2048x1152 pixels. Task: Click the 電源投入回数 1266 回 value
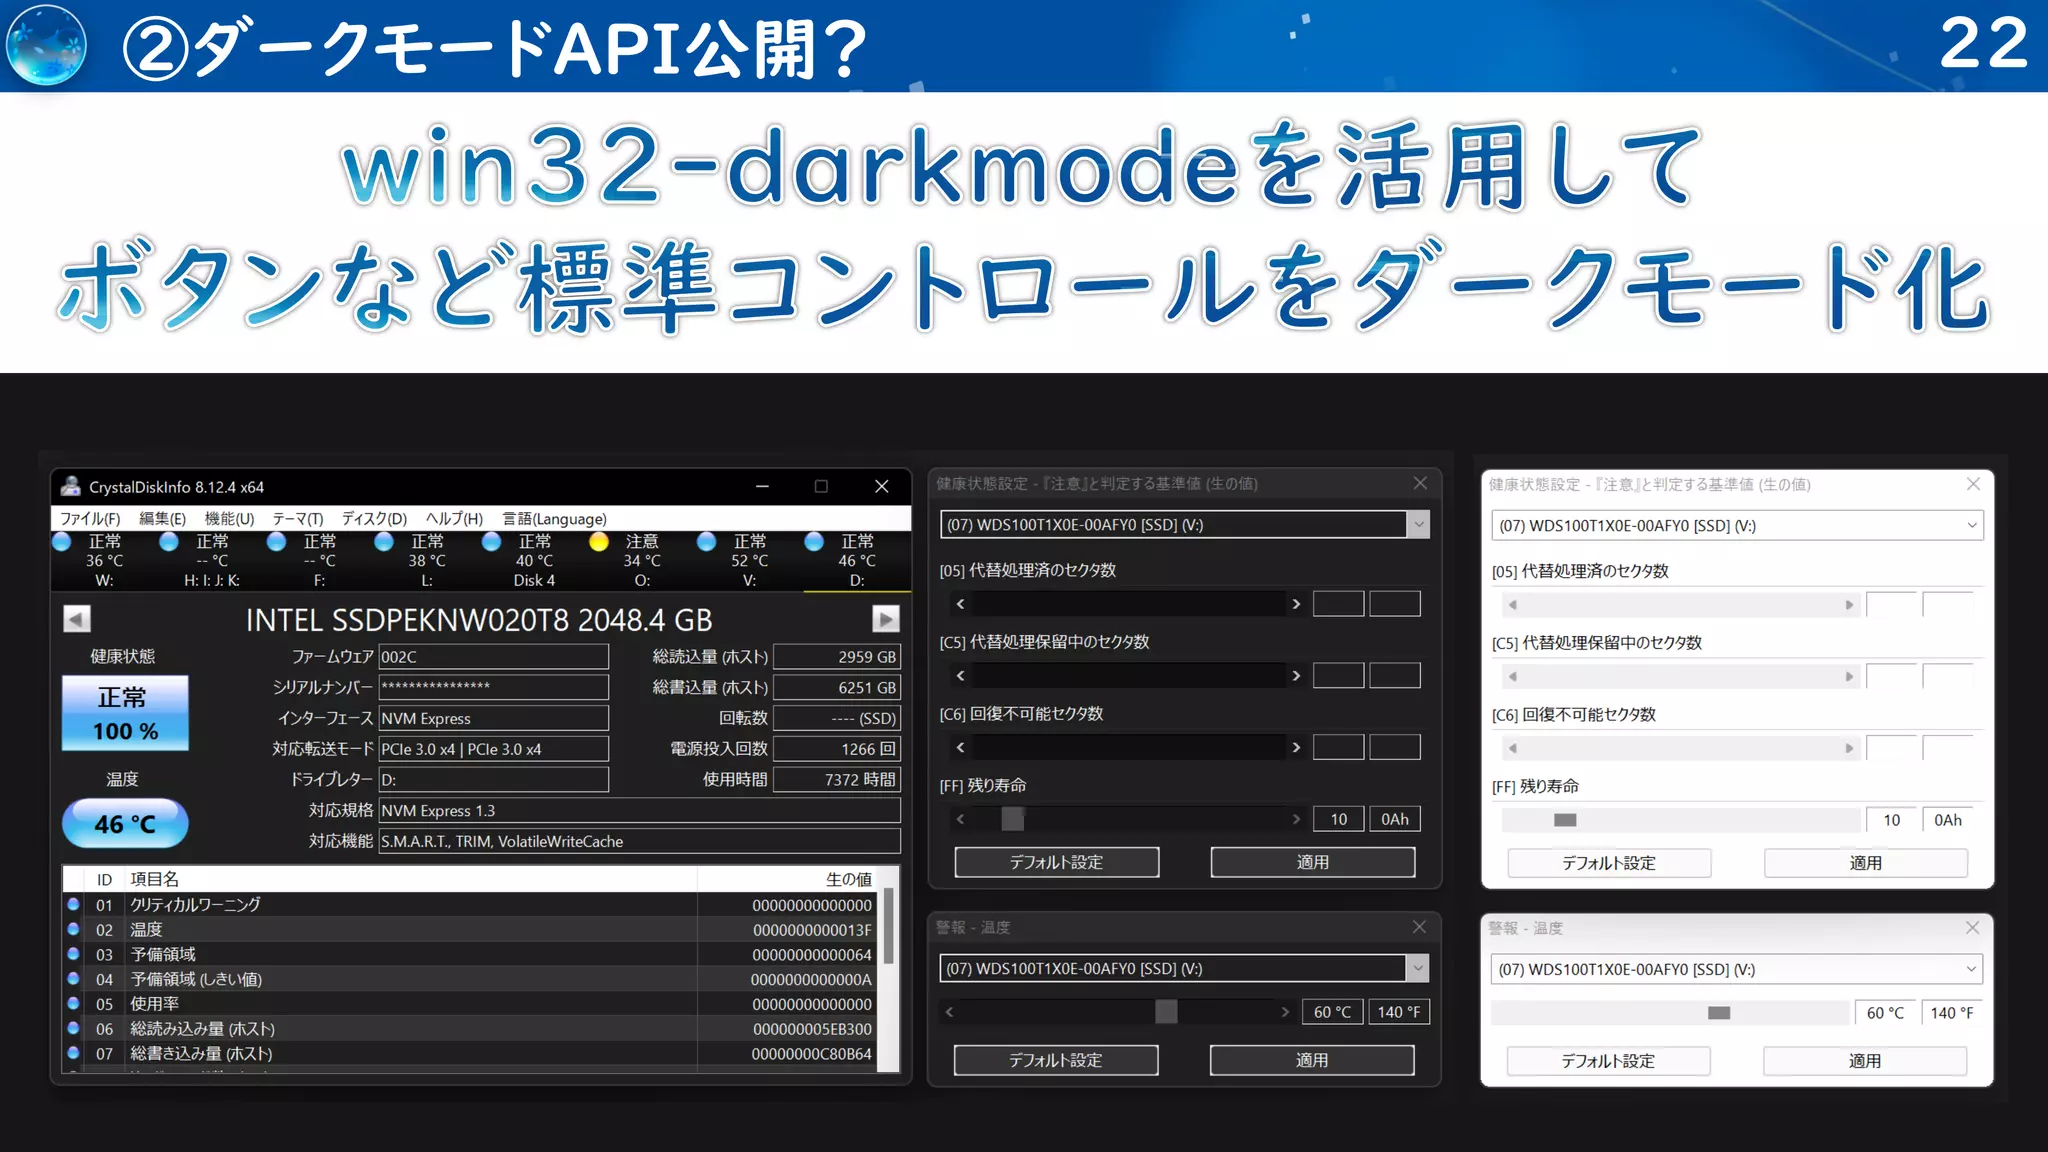837,748
